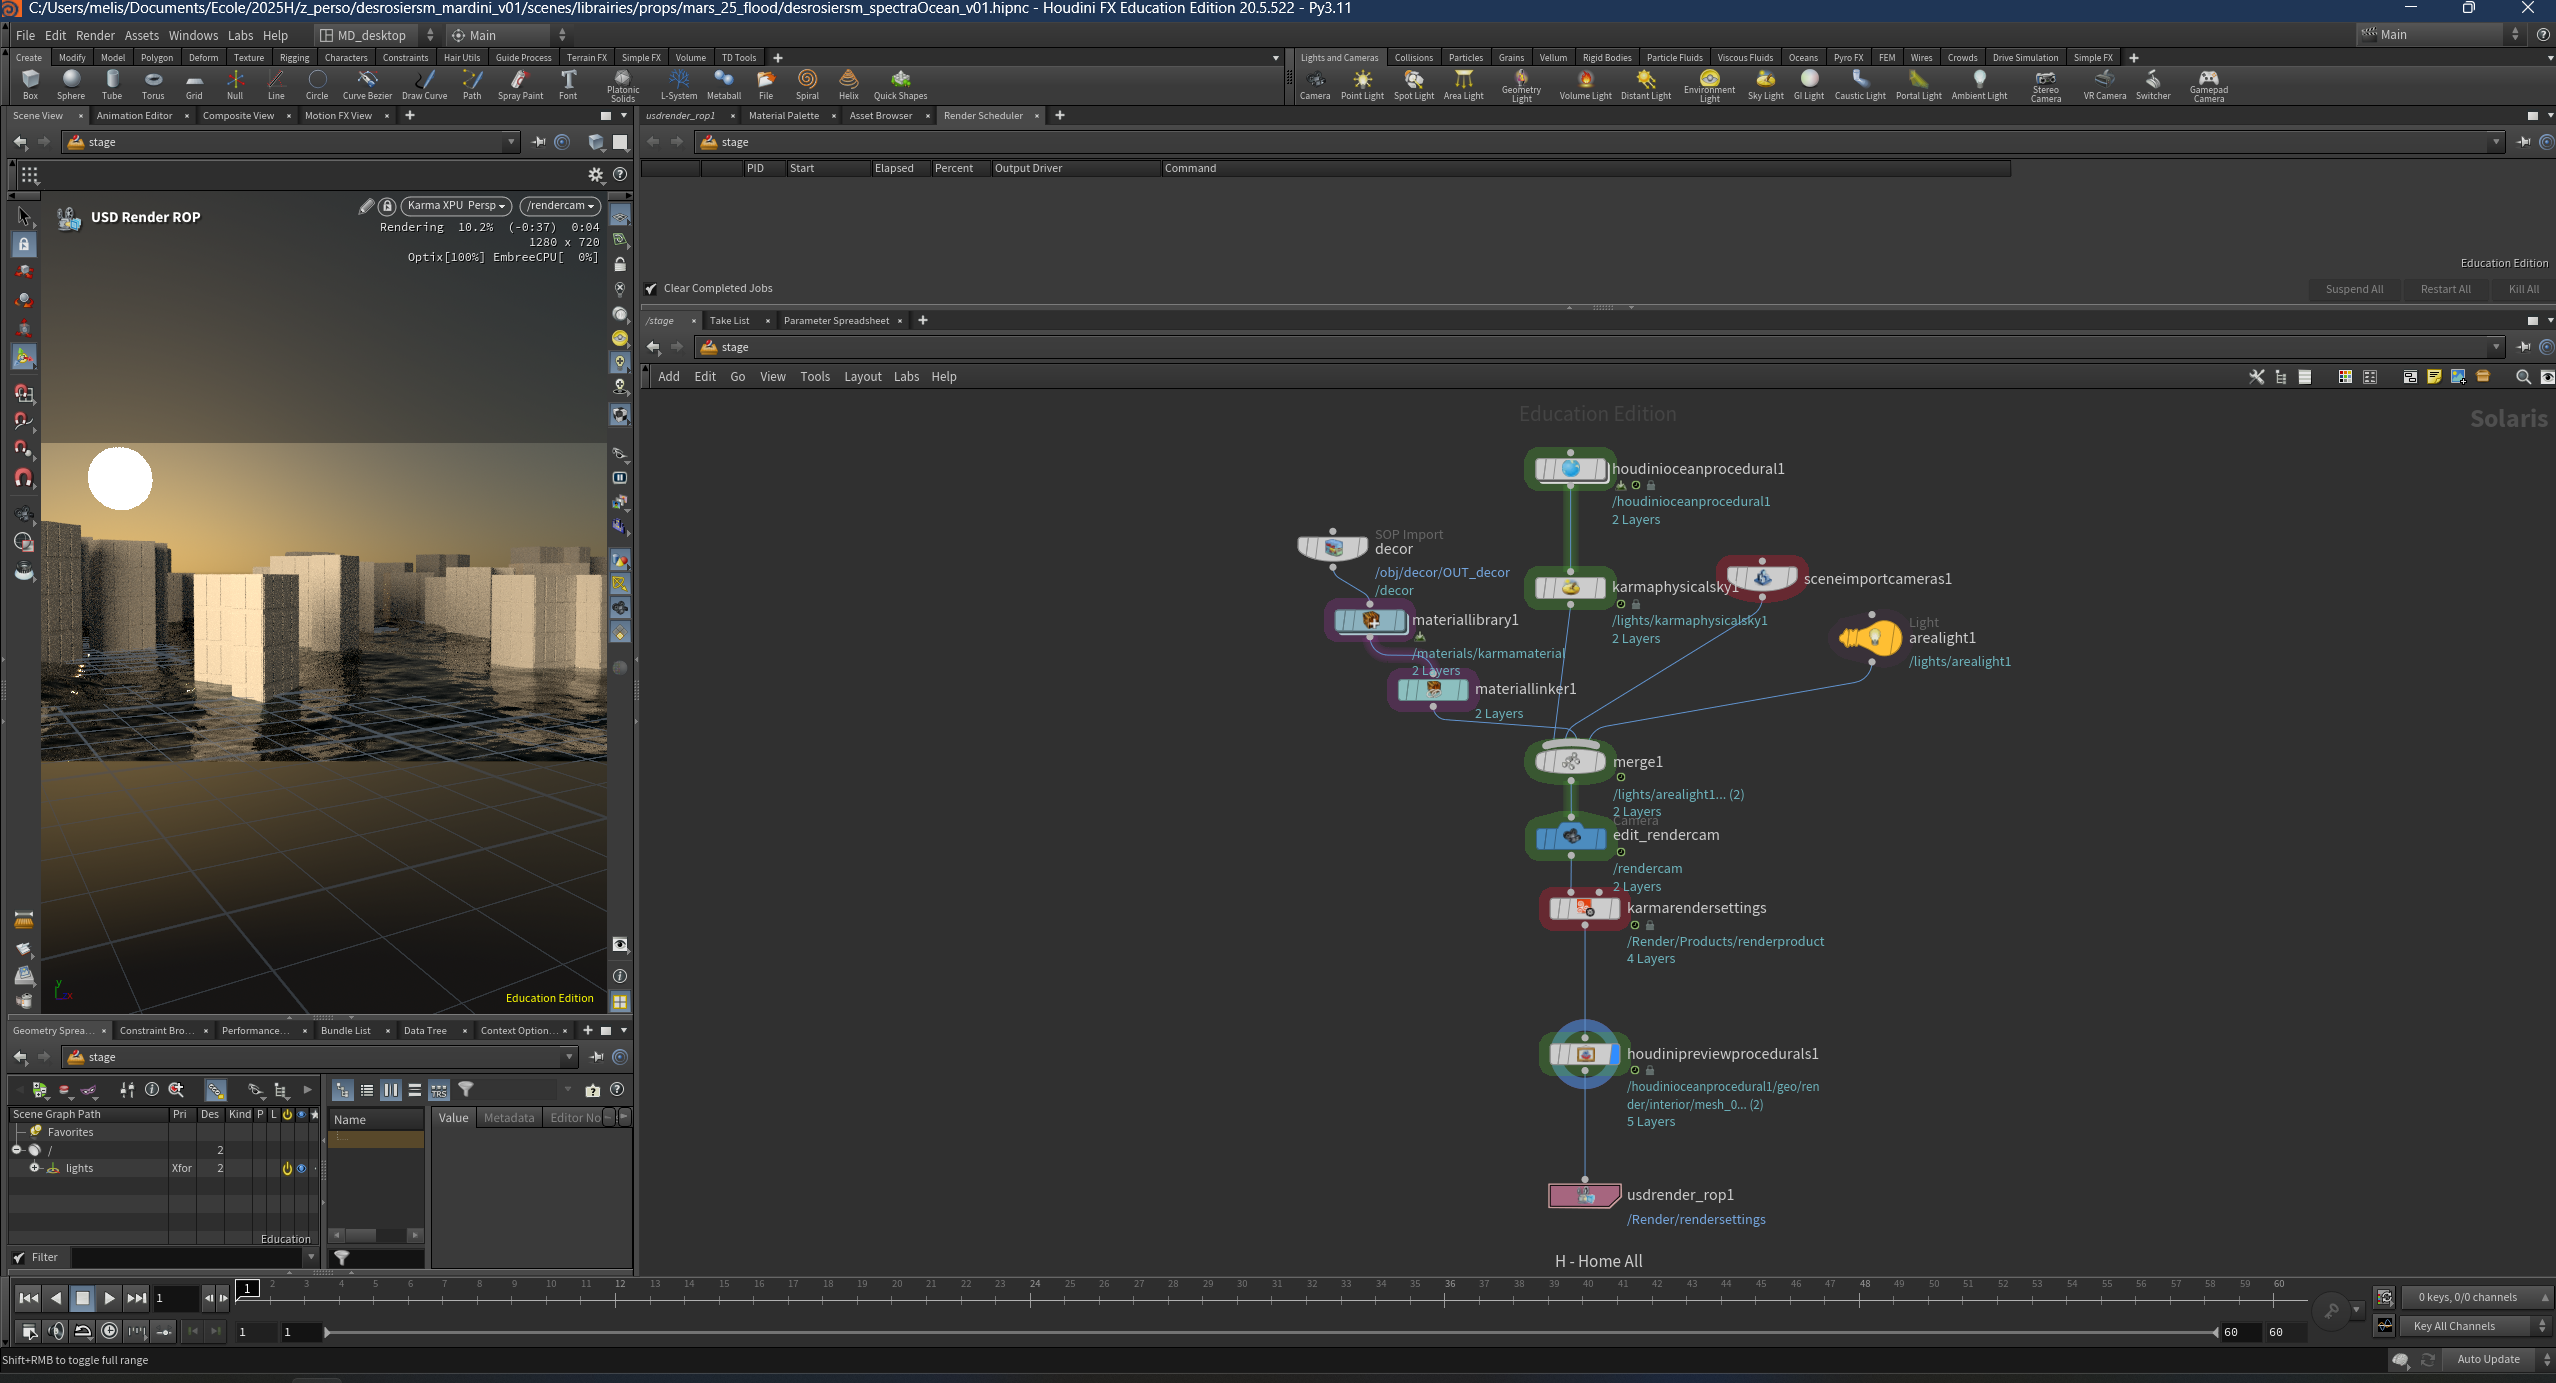Open the Key All Channels dropdown
This screenshot has height=1383, width=2556.
click(2476, 1326)
